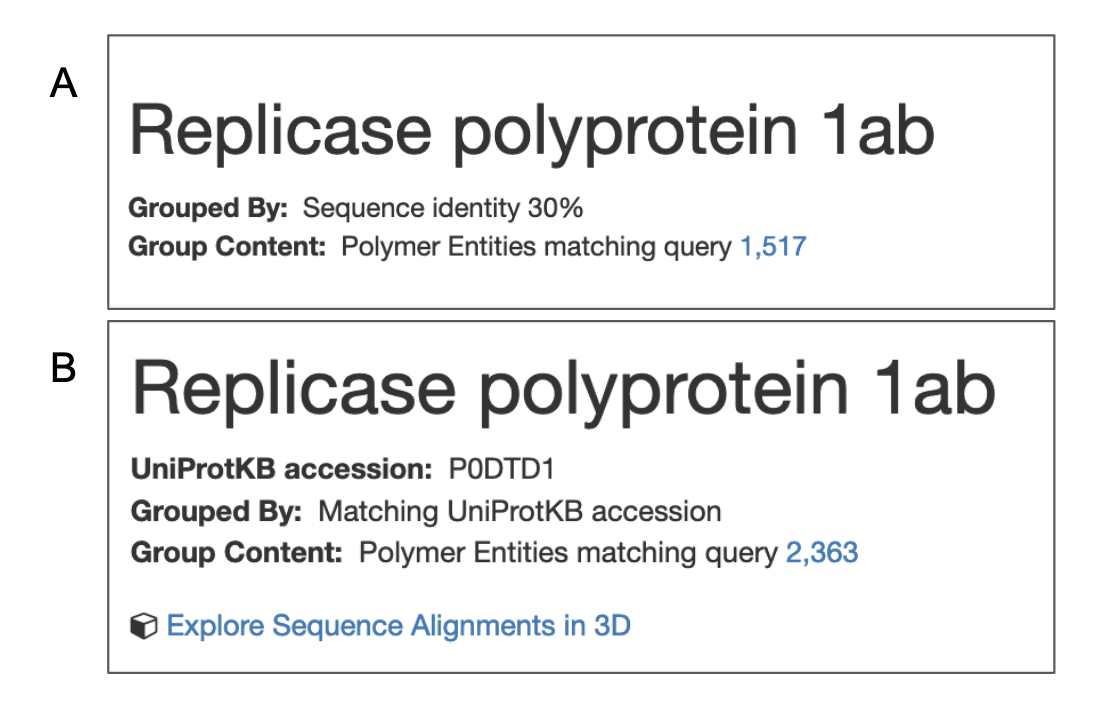Click the 3D cube icon in panel B

[145, 626]
